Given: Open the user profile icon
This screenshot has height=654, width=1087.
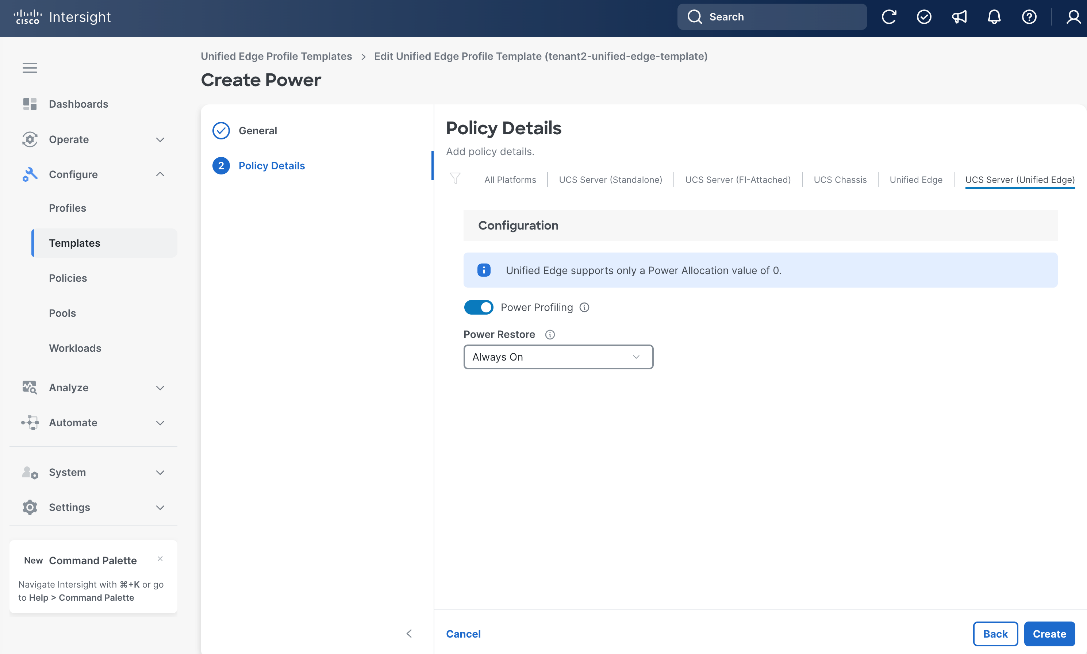Looking at the screenshot, I should [1073, 17].
